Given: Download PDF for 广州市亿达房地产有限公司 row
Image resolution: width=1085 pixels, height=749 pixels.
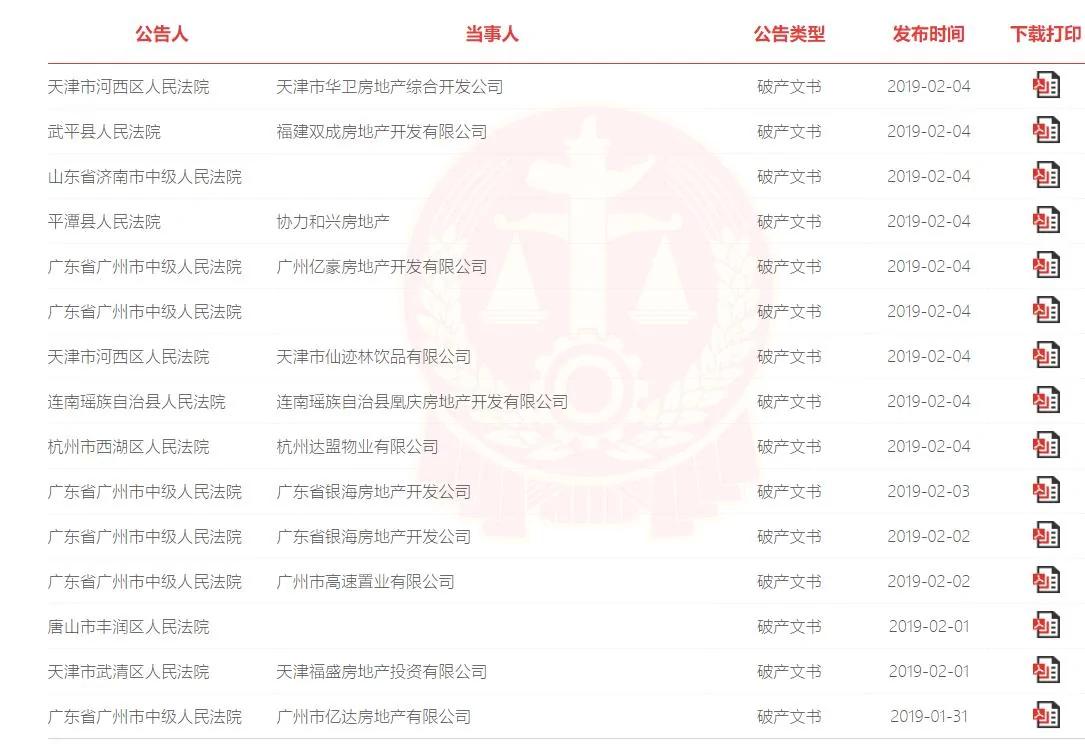Looking at the screenshot, I should [1046, 715].
